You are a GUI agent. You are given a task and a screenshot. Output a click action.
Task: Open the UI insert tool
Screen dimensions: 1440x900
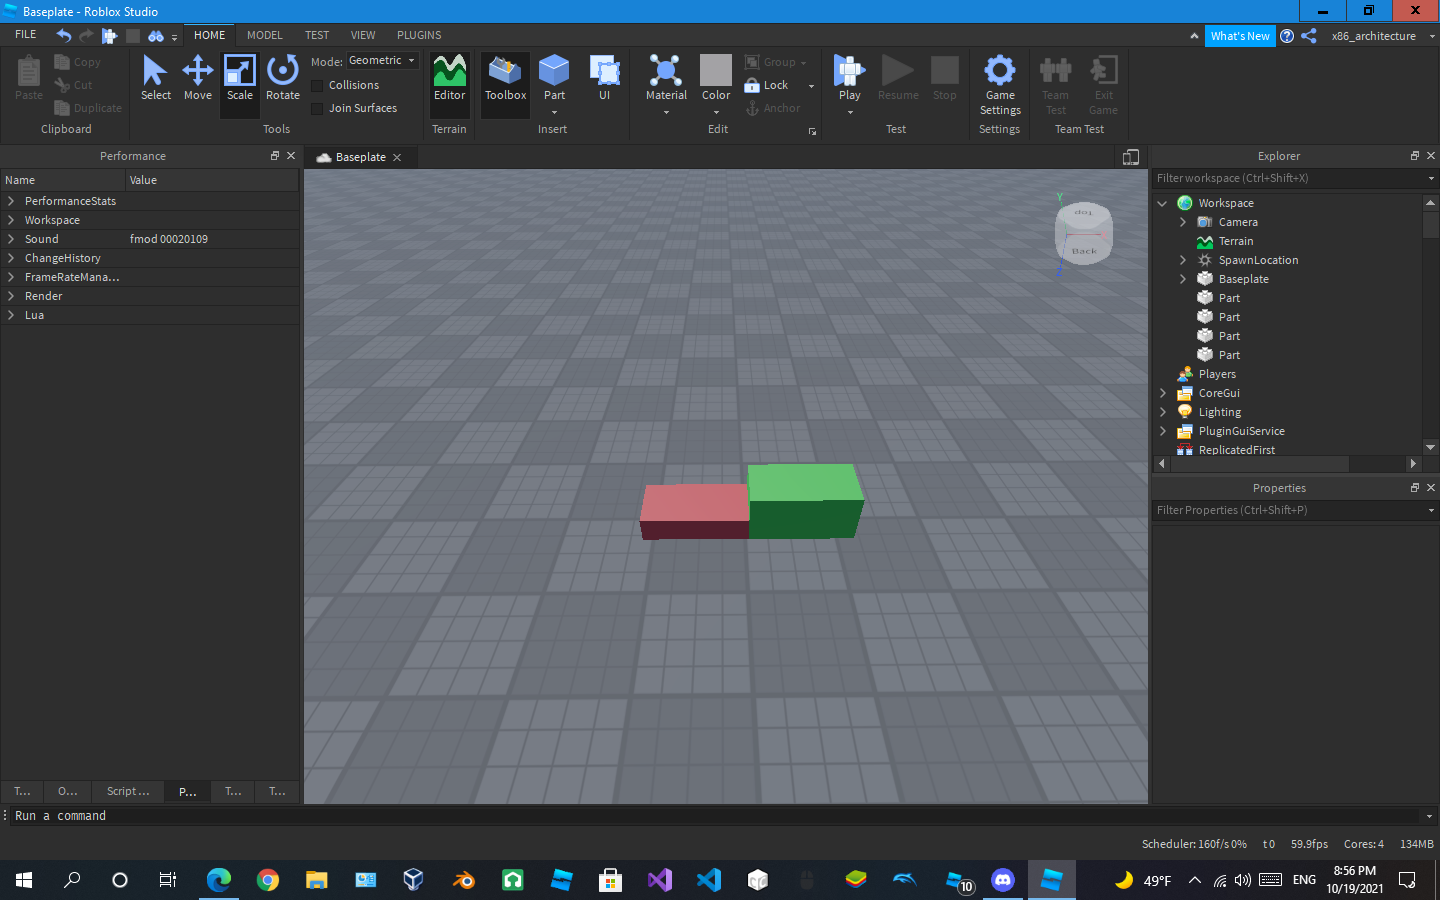[604, 78]
